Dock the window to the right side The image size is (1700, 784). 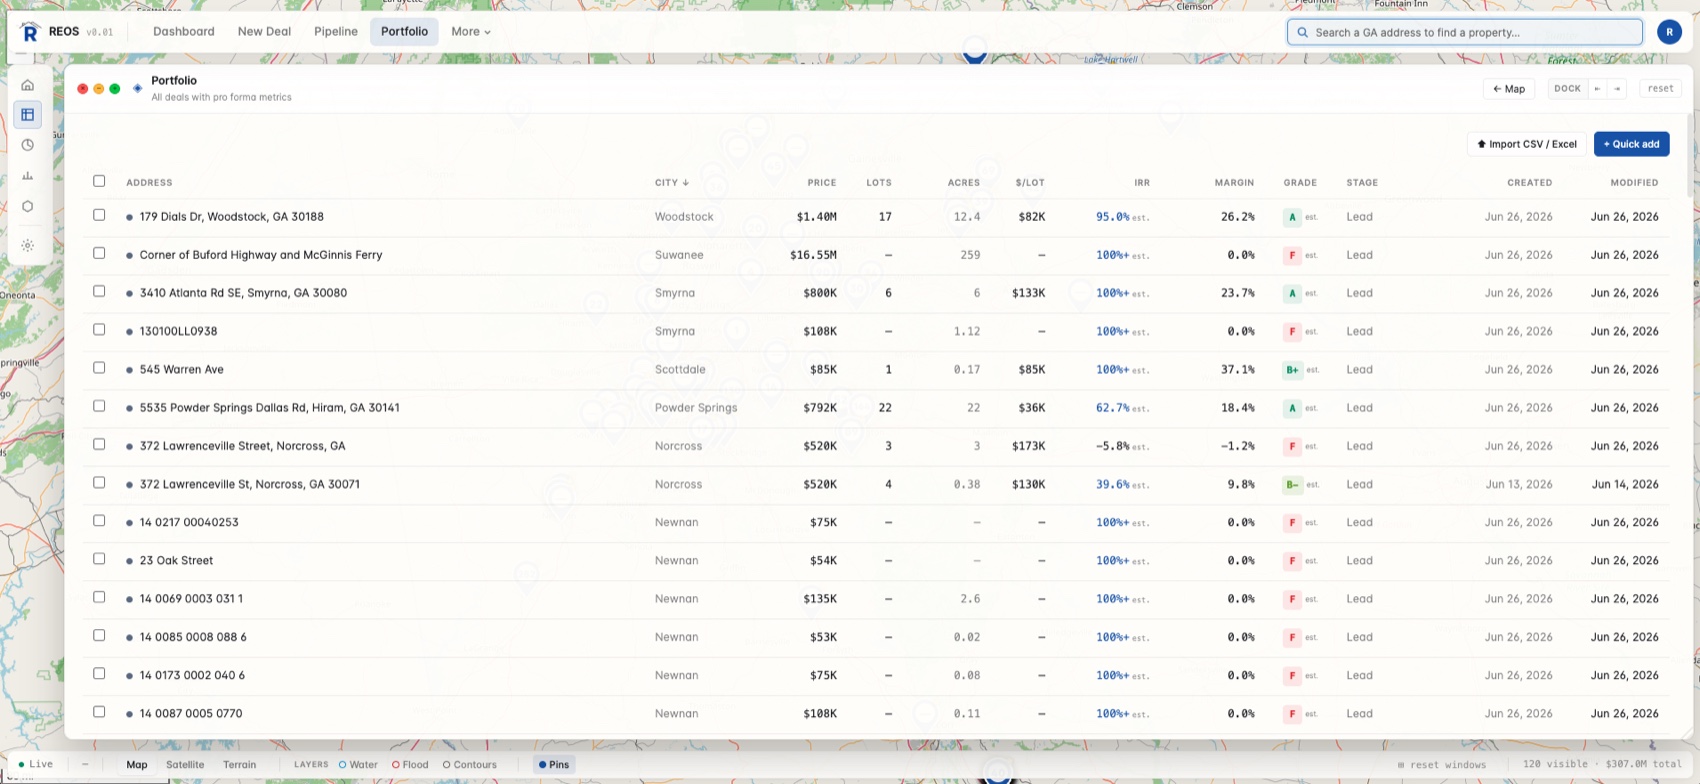(x=1617, y=88)
